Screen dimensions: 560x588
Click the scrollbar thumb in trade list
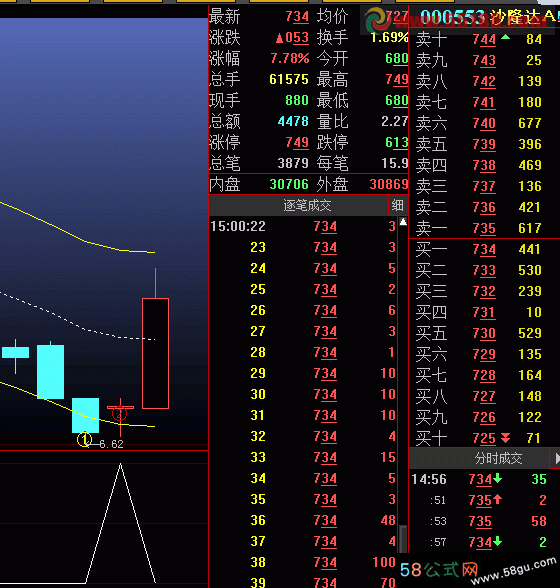click(x=403, y=539)
